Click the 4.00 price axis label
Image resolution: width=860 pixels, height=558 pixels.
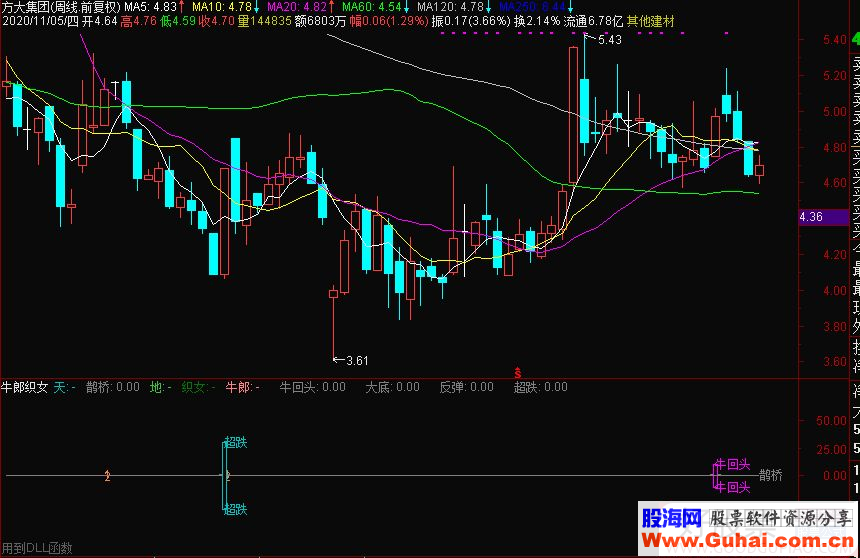tap(835, 290)
